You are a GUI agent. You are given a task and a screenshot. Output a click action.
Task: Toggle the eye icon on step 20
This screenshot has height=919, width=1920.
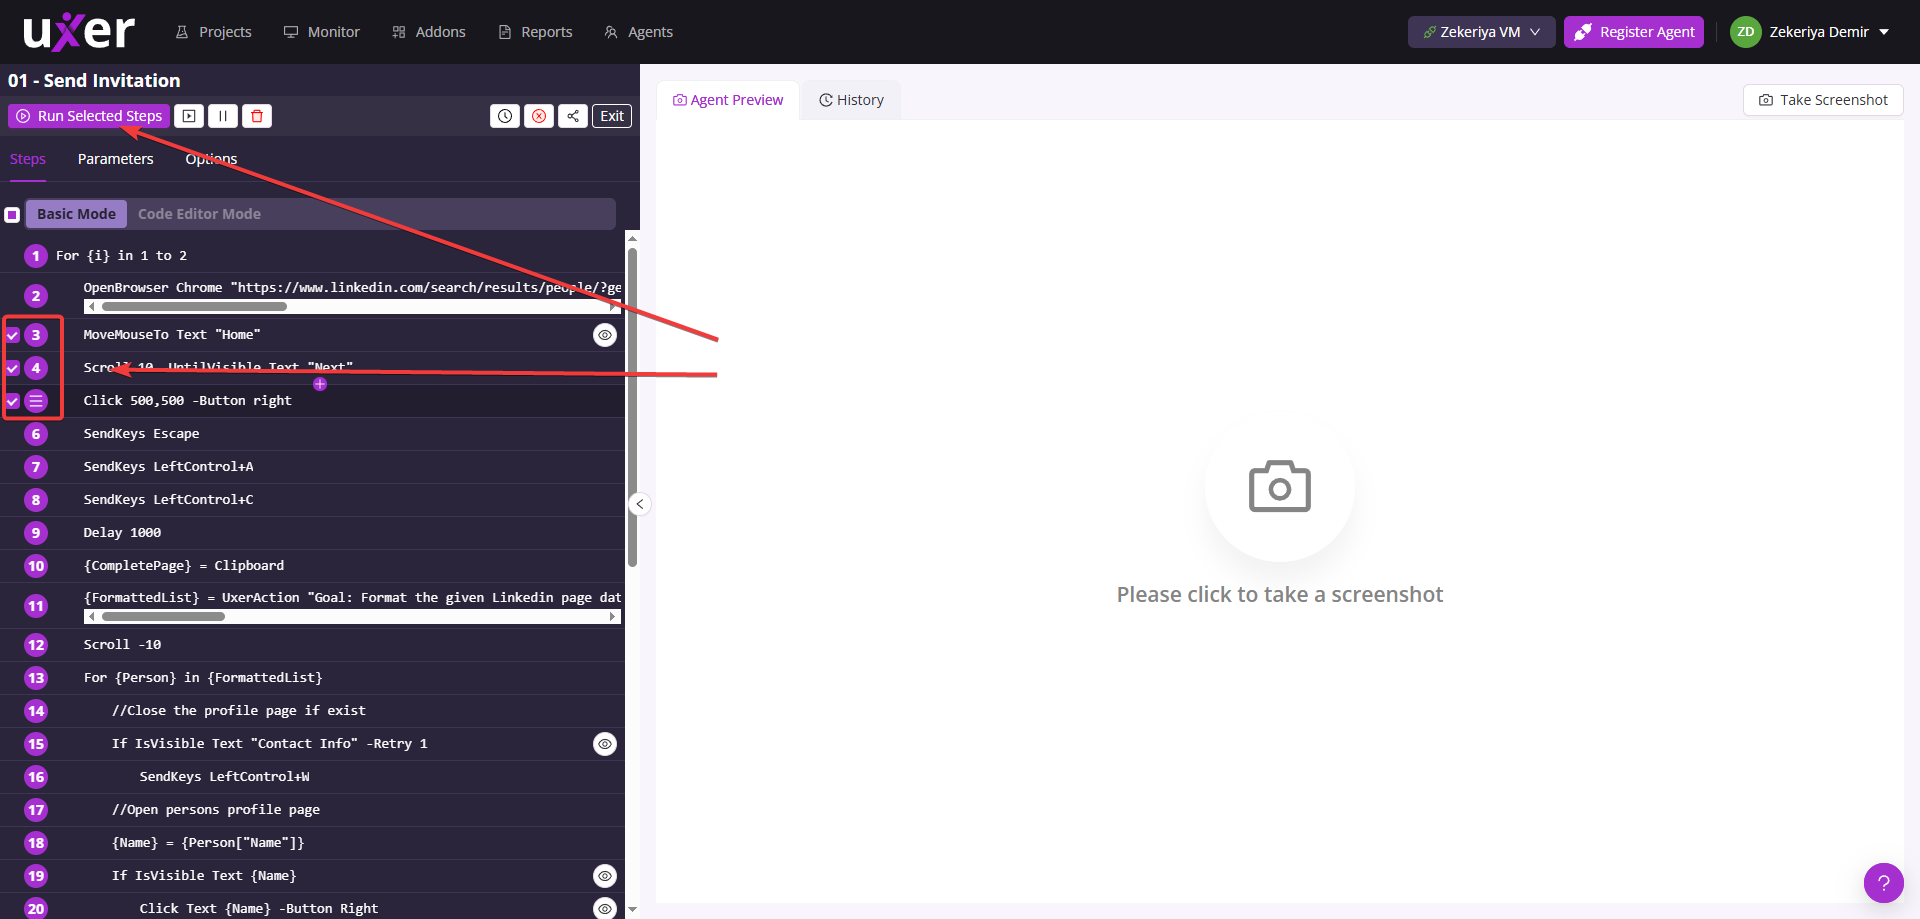(x=605, y=908)
